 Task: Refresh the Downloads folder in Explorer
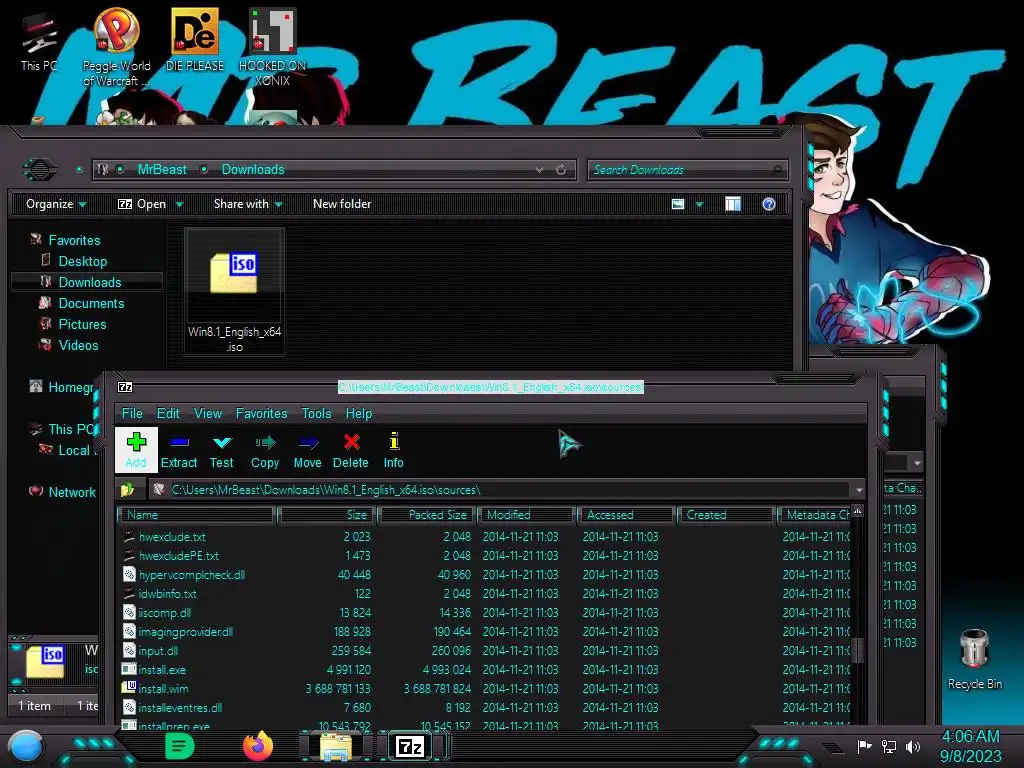coord(561,170)
